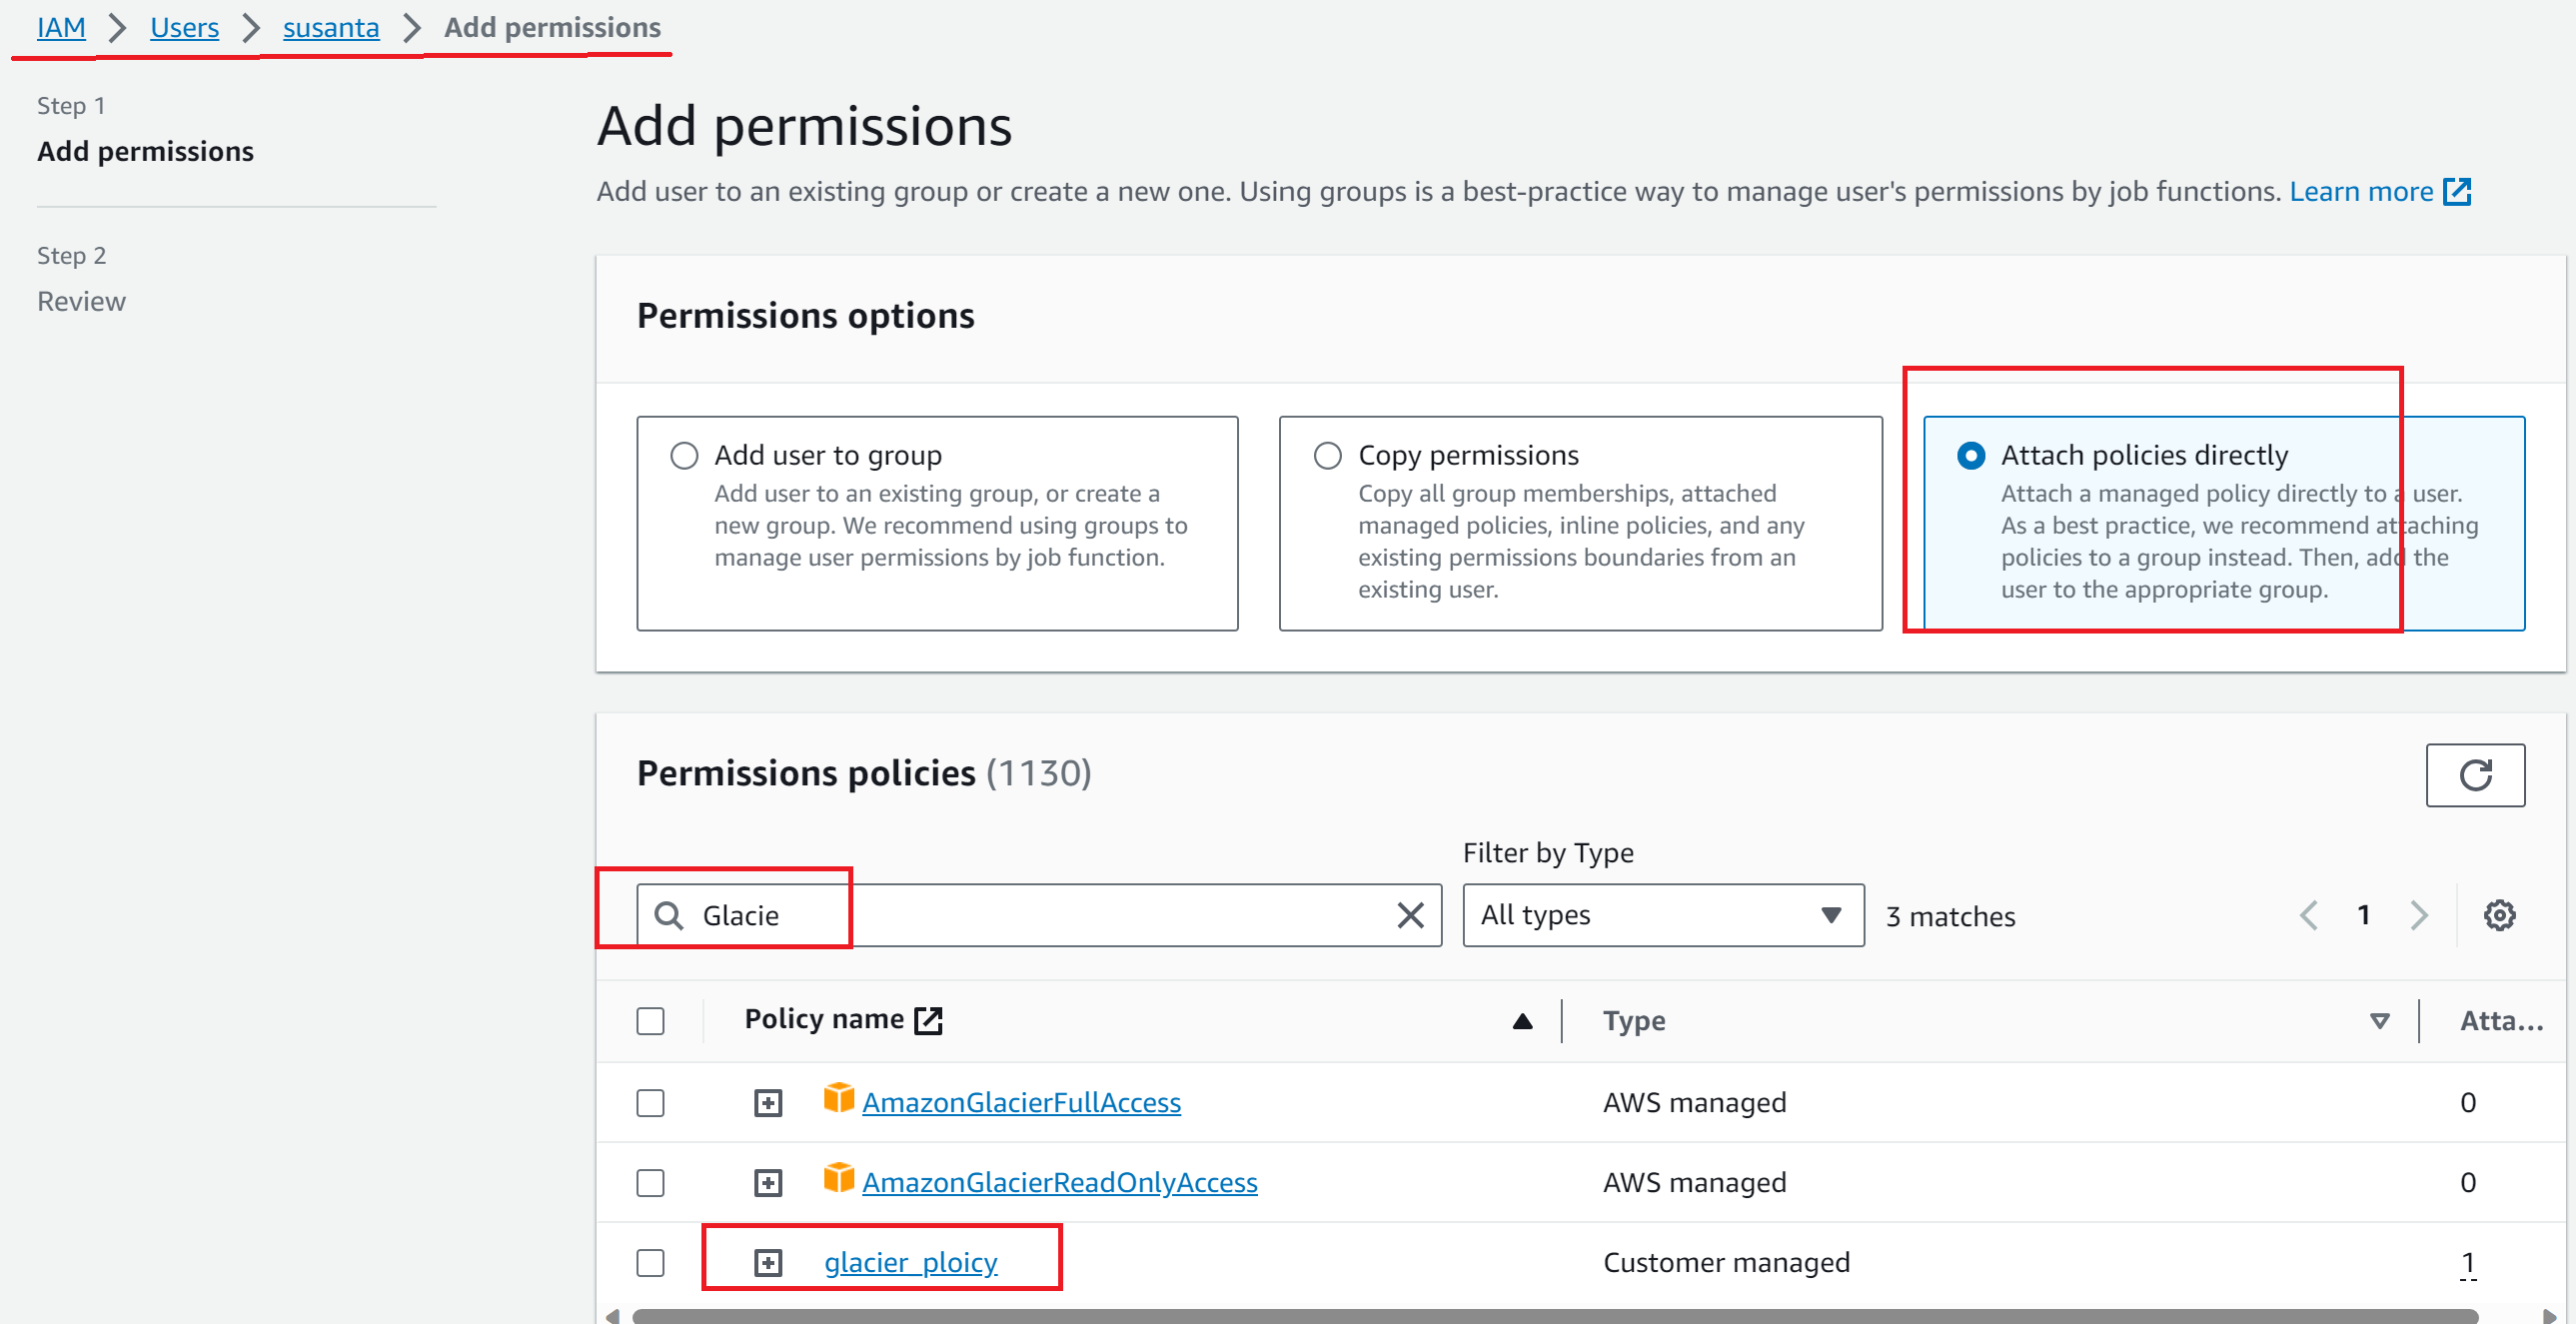The image size is (2576, 1324).
Task: Clear the Glacie search input field
Action: point(1411,915)
